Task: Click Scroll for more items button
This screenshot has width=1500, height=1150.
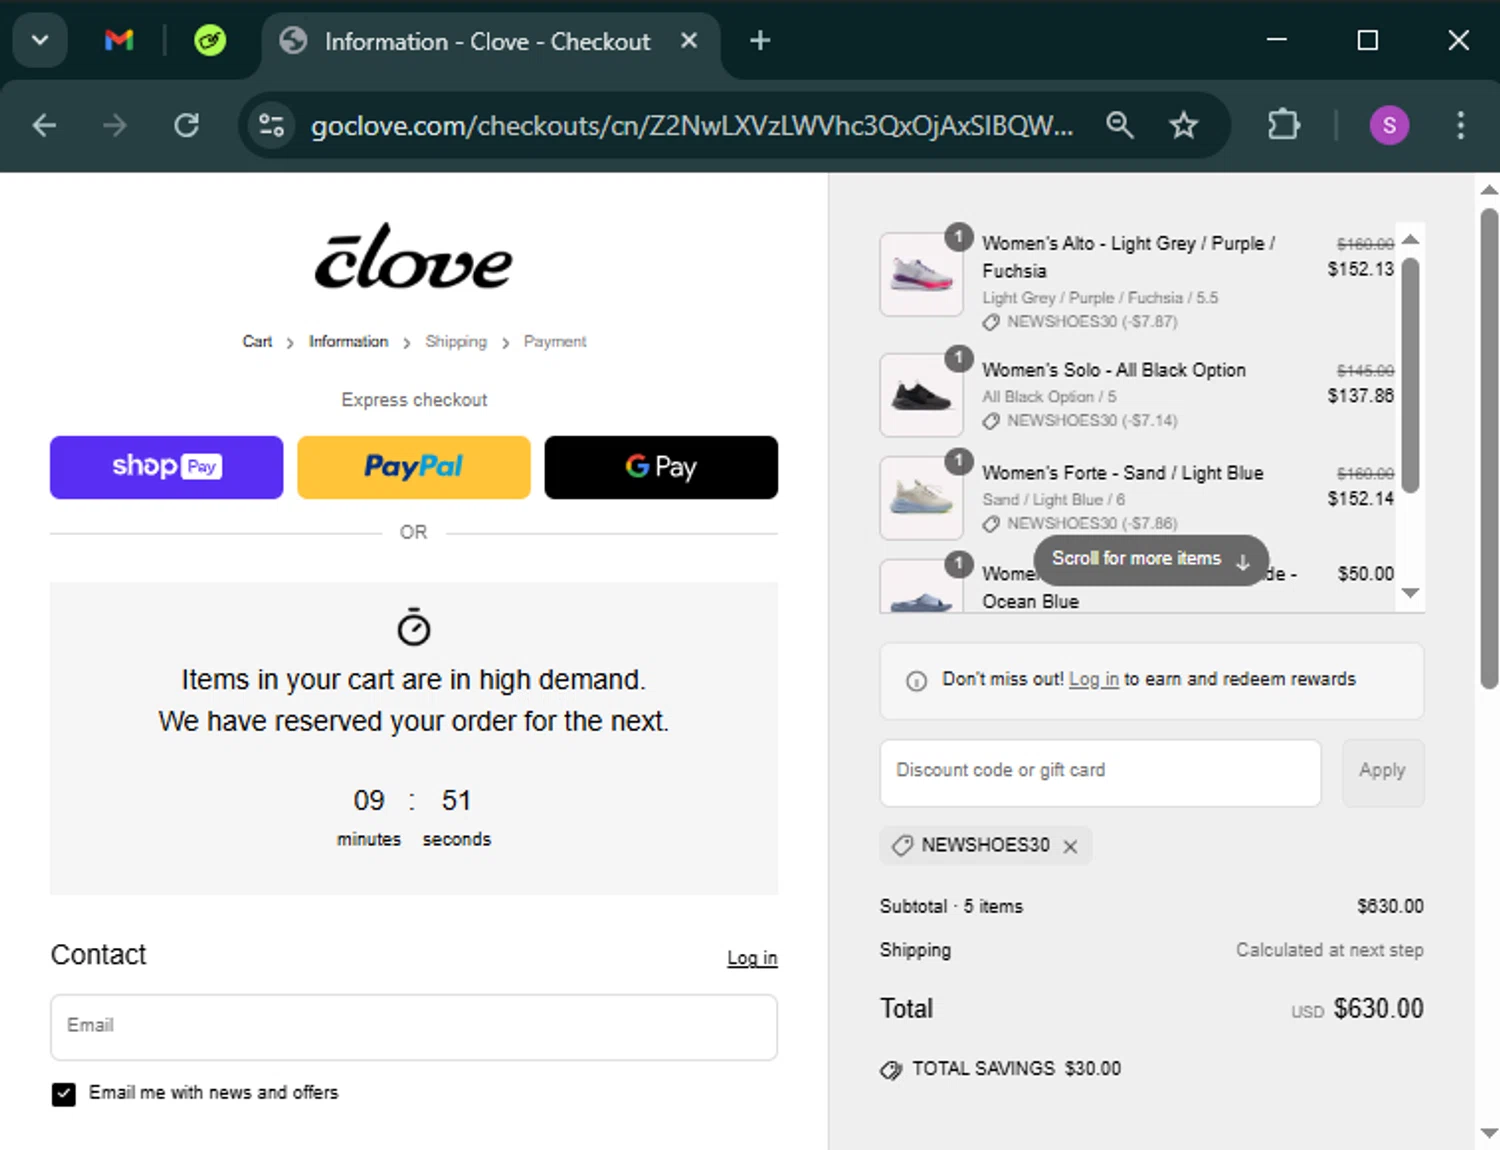Action: click(1151, 559)
